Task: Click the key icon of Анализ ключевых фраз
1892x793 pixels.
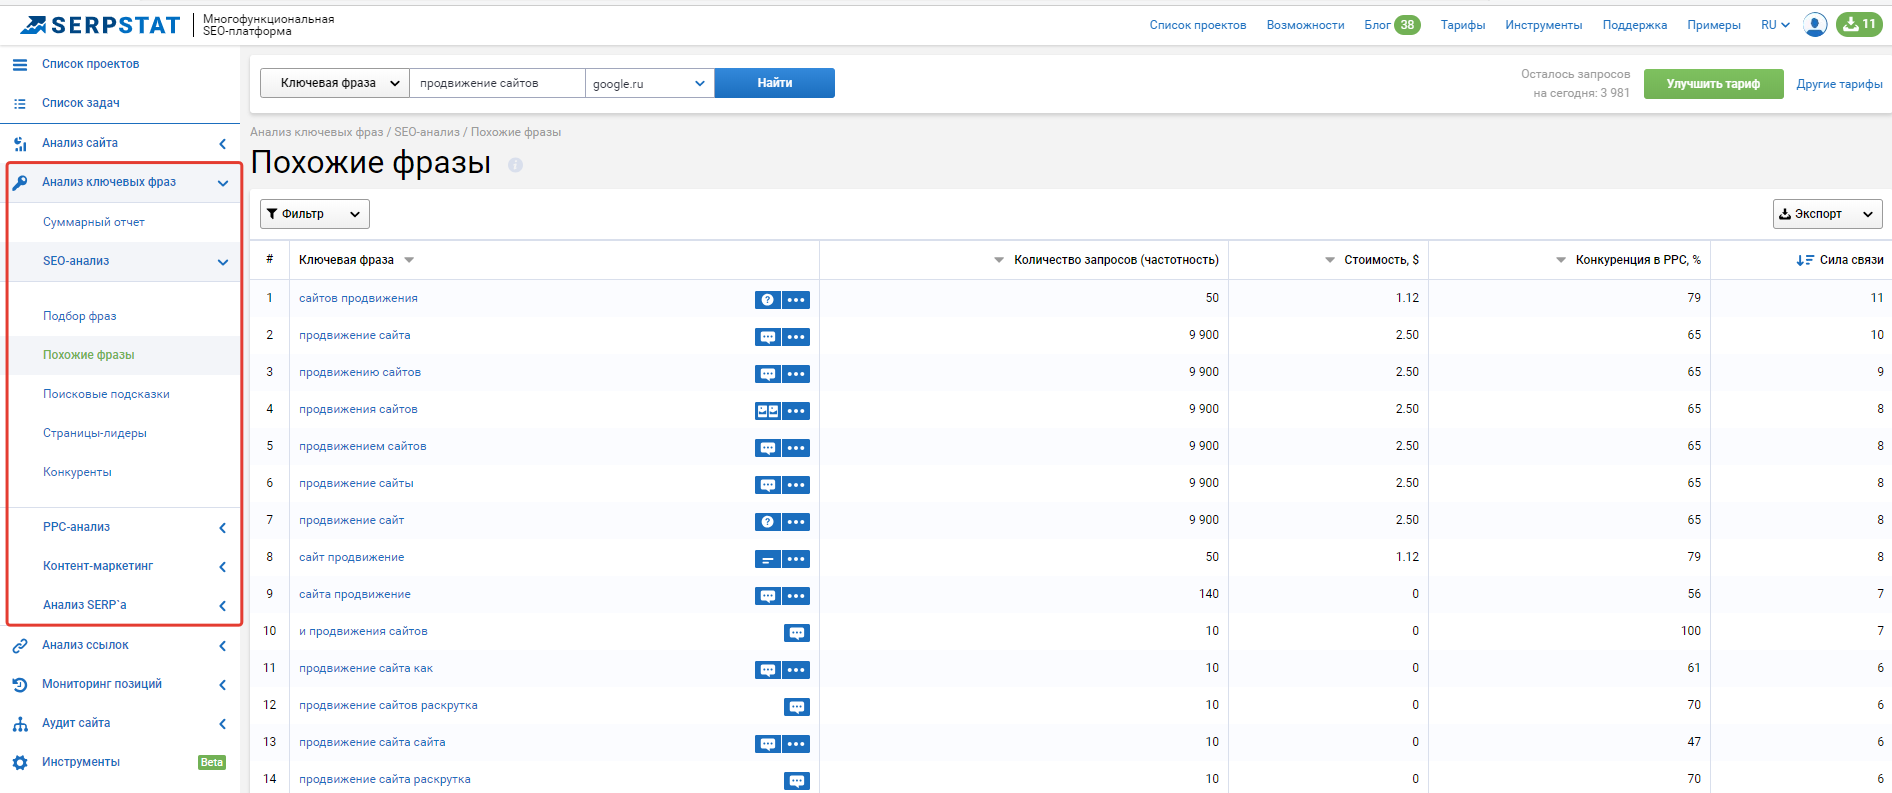Action: [20, 182]
